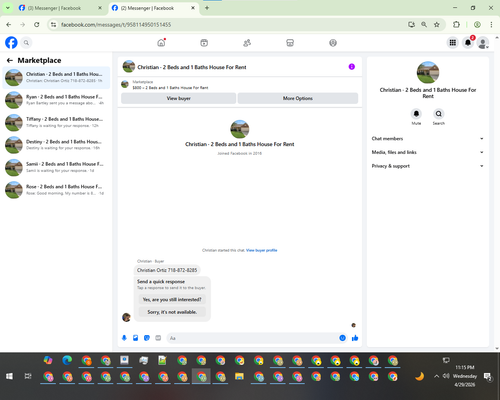The image size is (500, 400).
Task: Open the Rose conversation in the list
Action: point(56,190)
